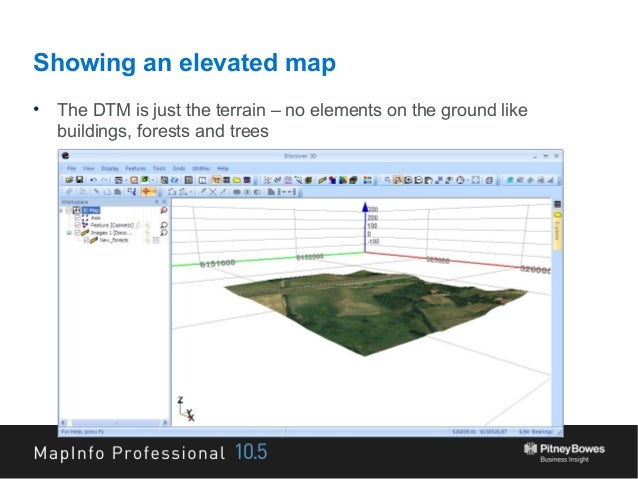
Task: Open the Grids menu
Action: point(179,168)
